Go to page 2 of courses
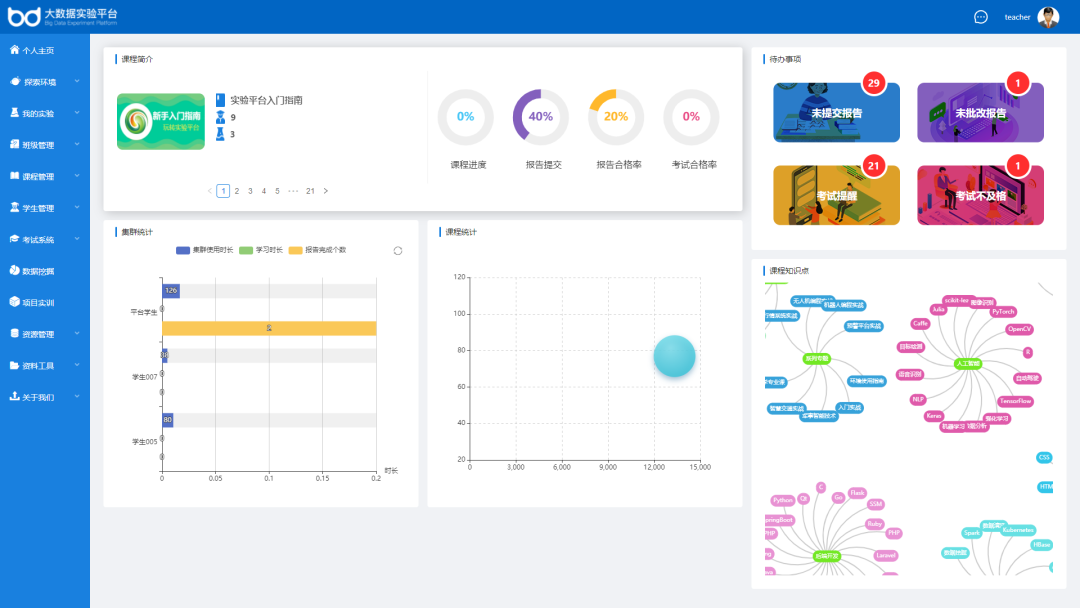Viewport: 1080px width, 608px height. click(237, 191)
